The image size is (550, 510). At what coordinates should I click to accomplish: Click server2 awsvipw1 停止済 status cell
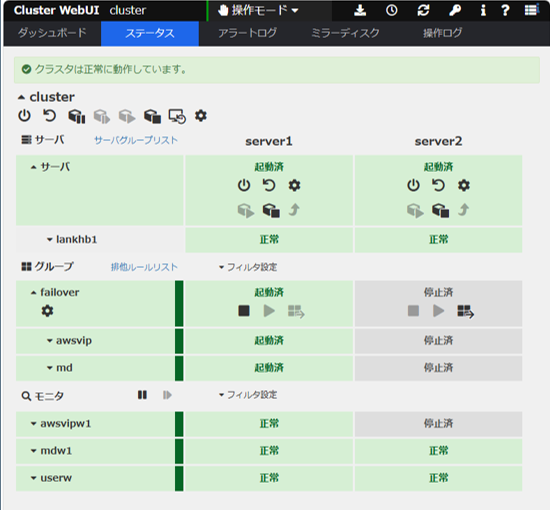438,424
